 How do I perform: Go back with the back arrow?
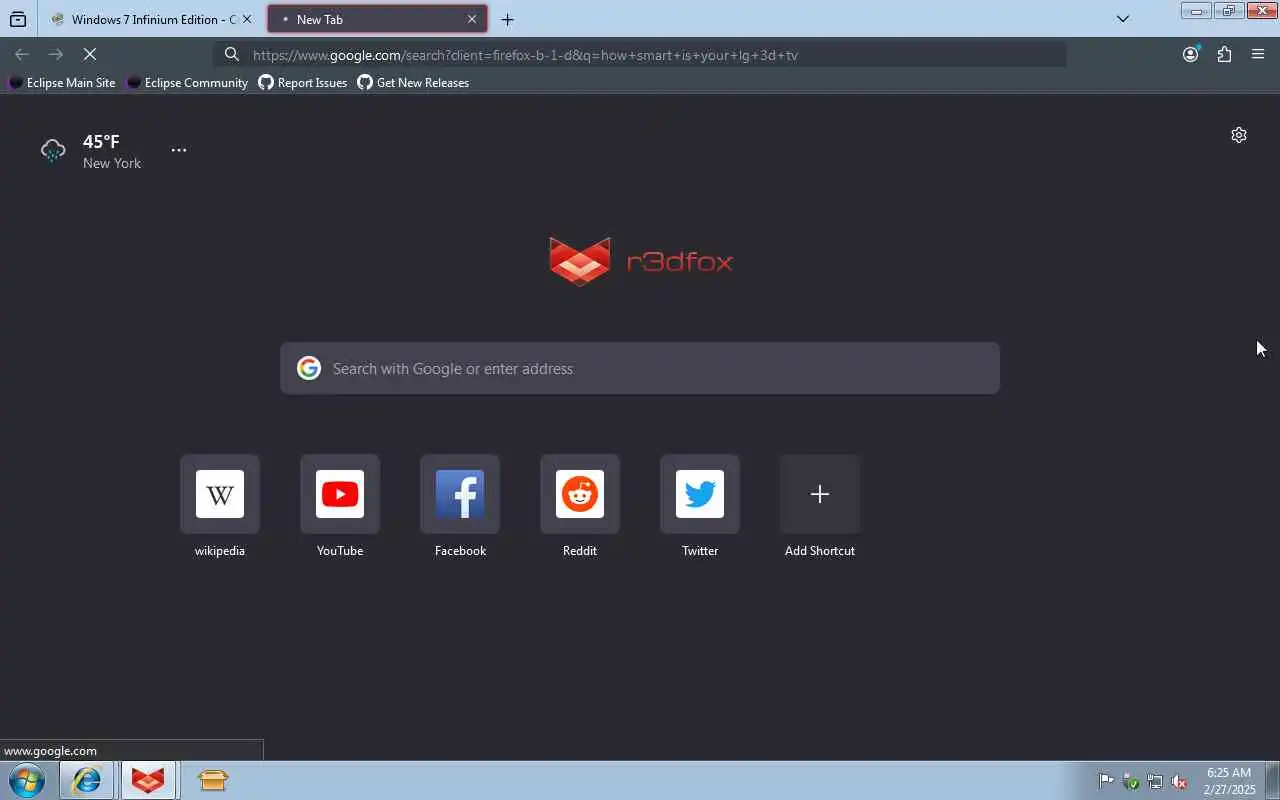[x=22, y=54]
